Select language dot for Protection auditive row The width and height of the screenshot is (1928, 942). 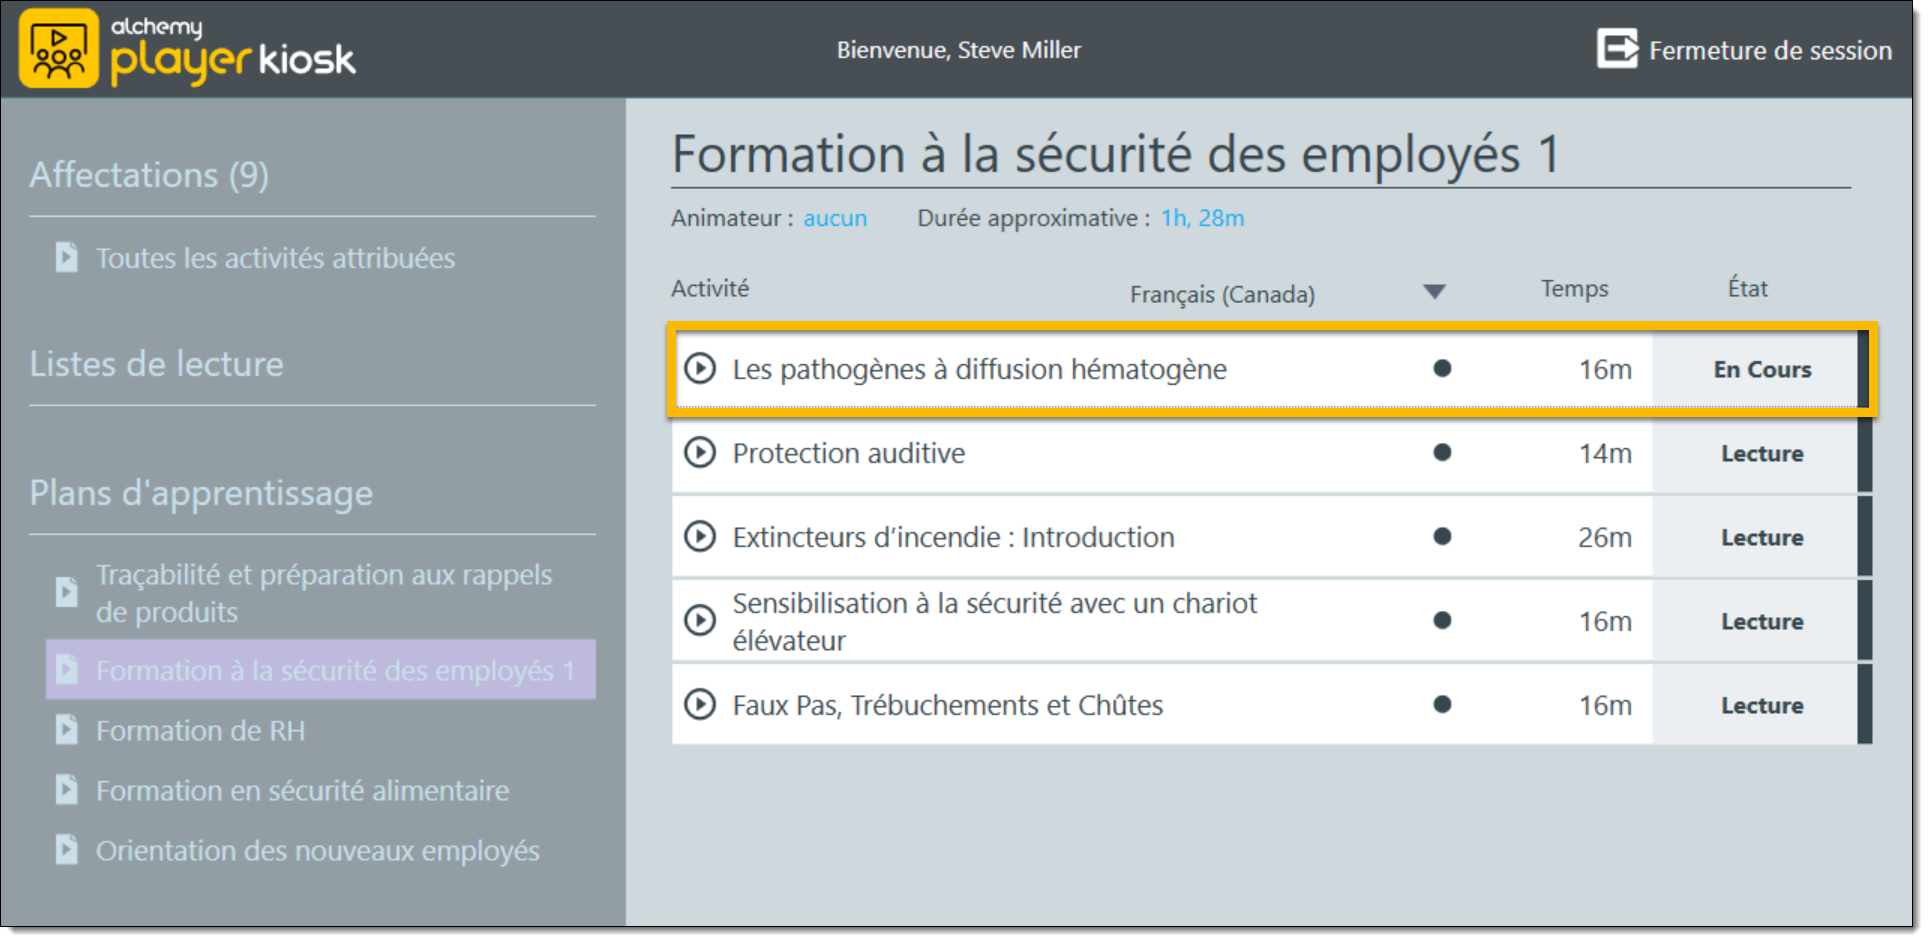tap(1442, 453)
